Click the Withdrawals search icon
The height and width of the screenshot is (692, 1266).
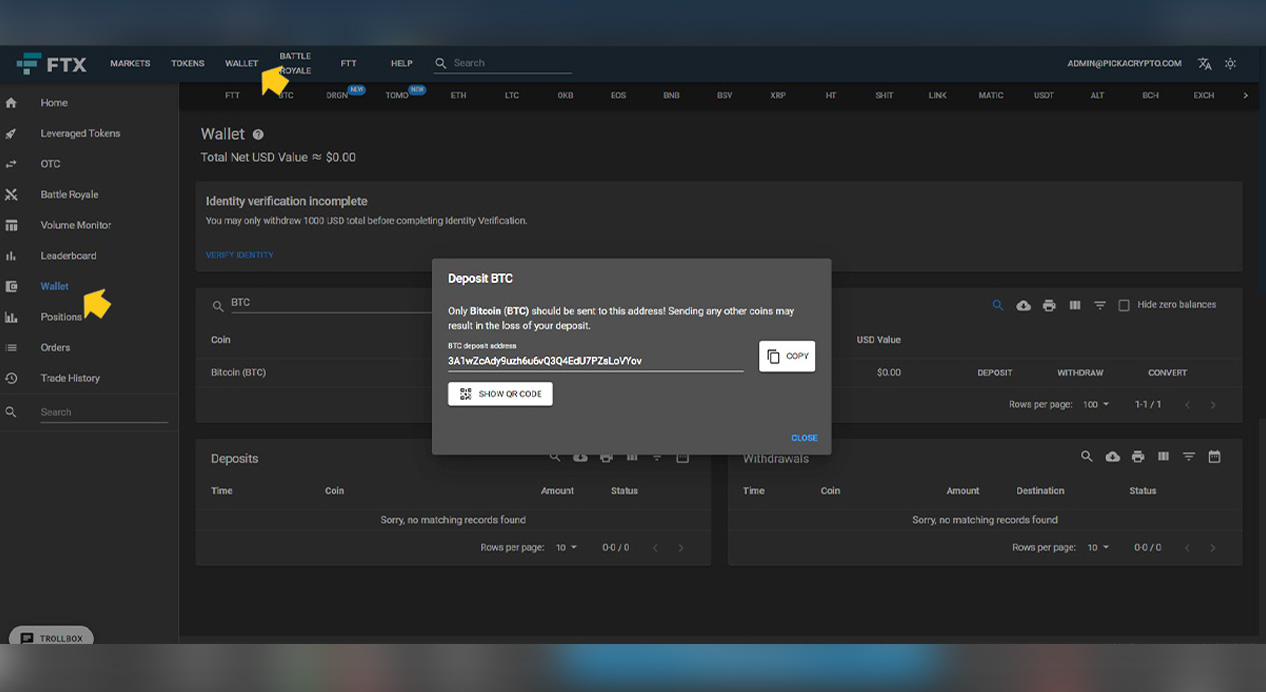coord(1087,457)
